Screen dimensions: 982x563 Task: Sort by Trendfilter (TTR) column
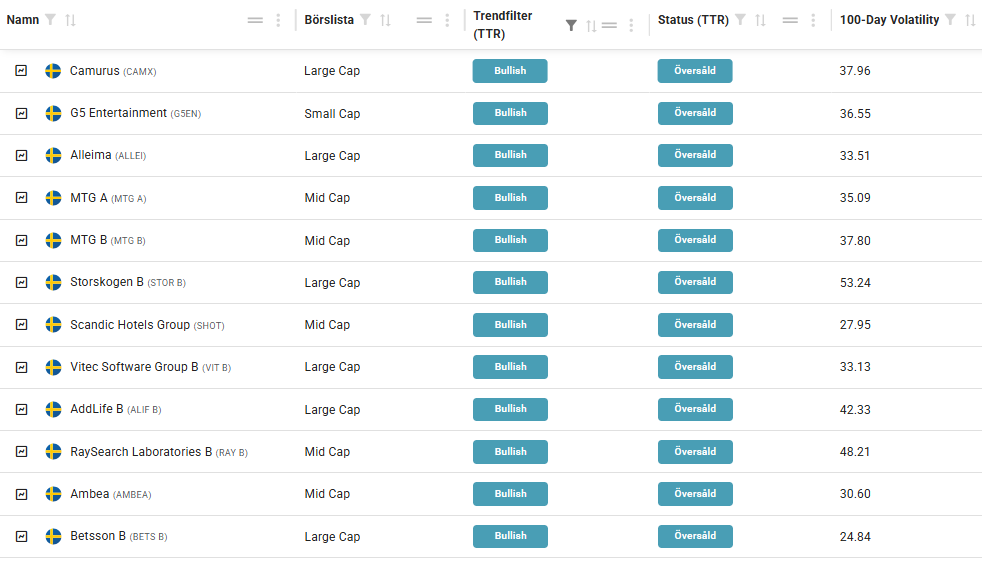(591, 26)
